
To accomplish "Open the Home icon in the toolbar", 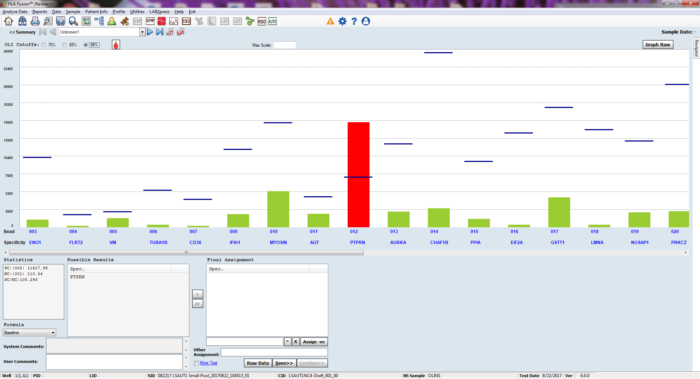I will click(8, 21).
